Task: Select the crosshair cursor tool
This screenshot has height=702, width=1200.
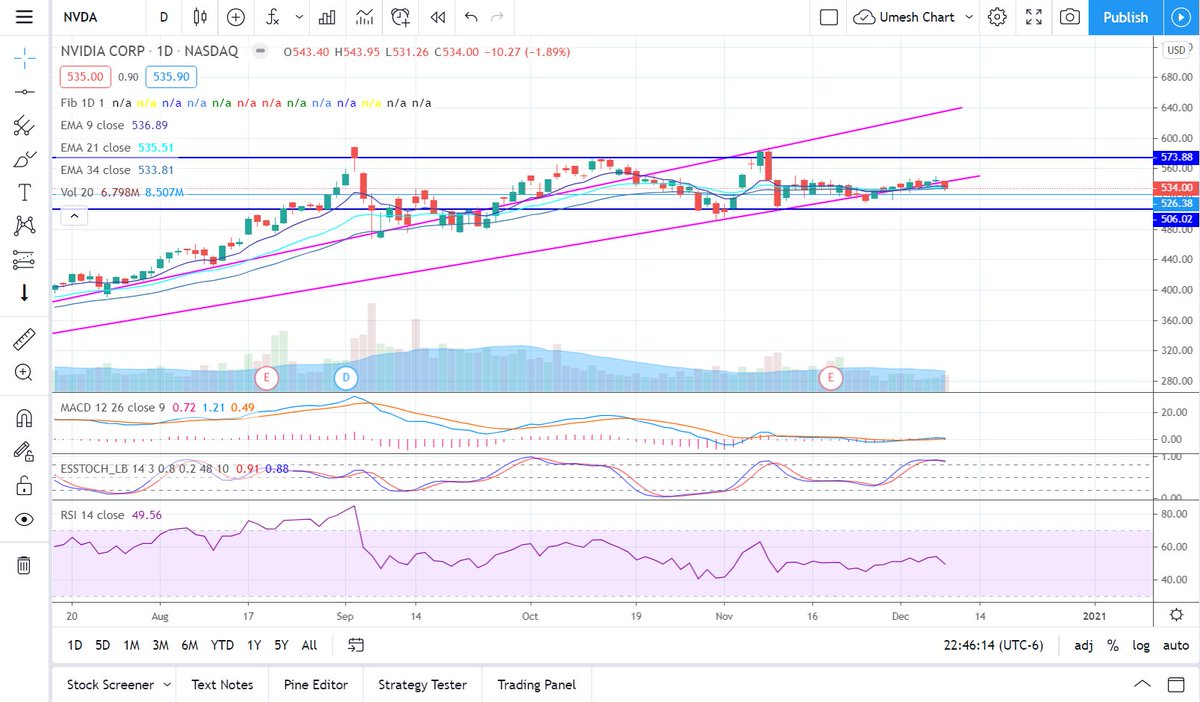Action: point(25,58)
